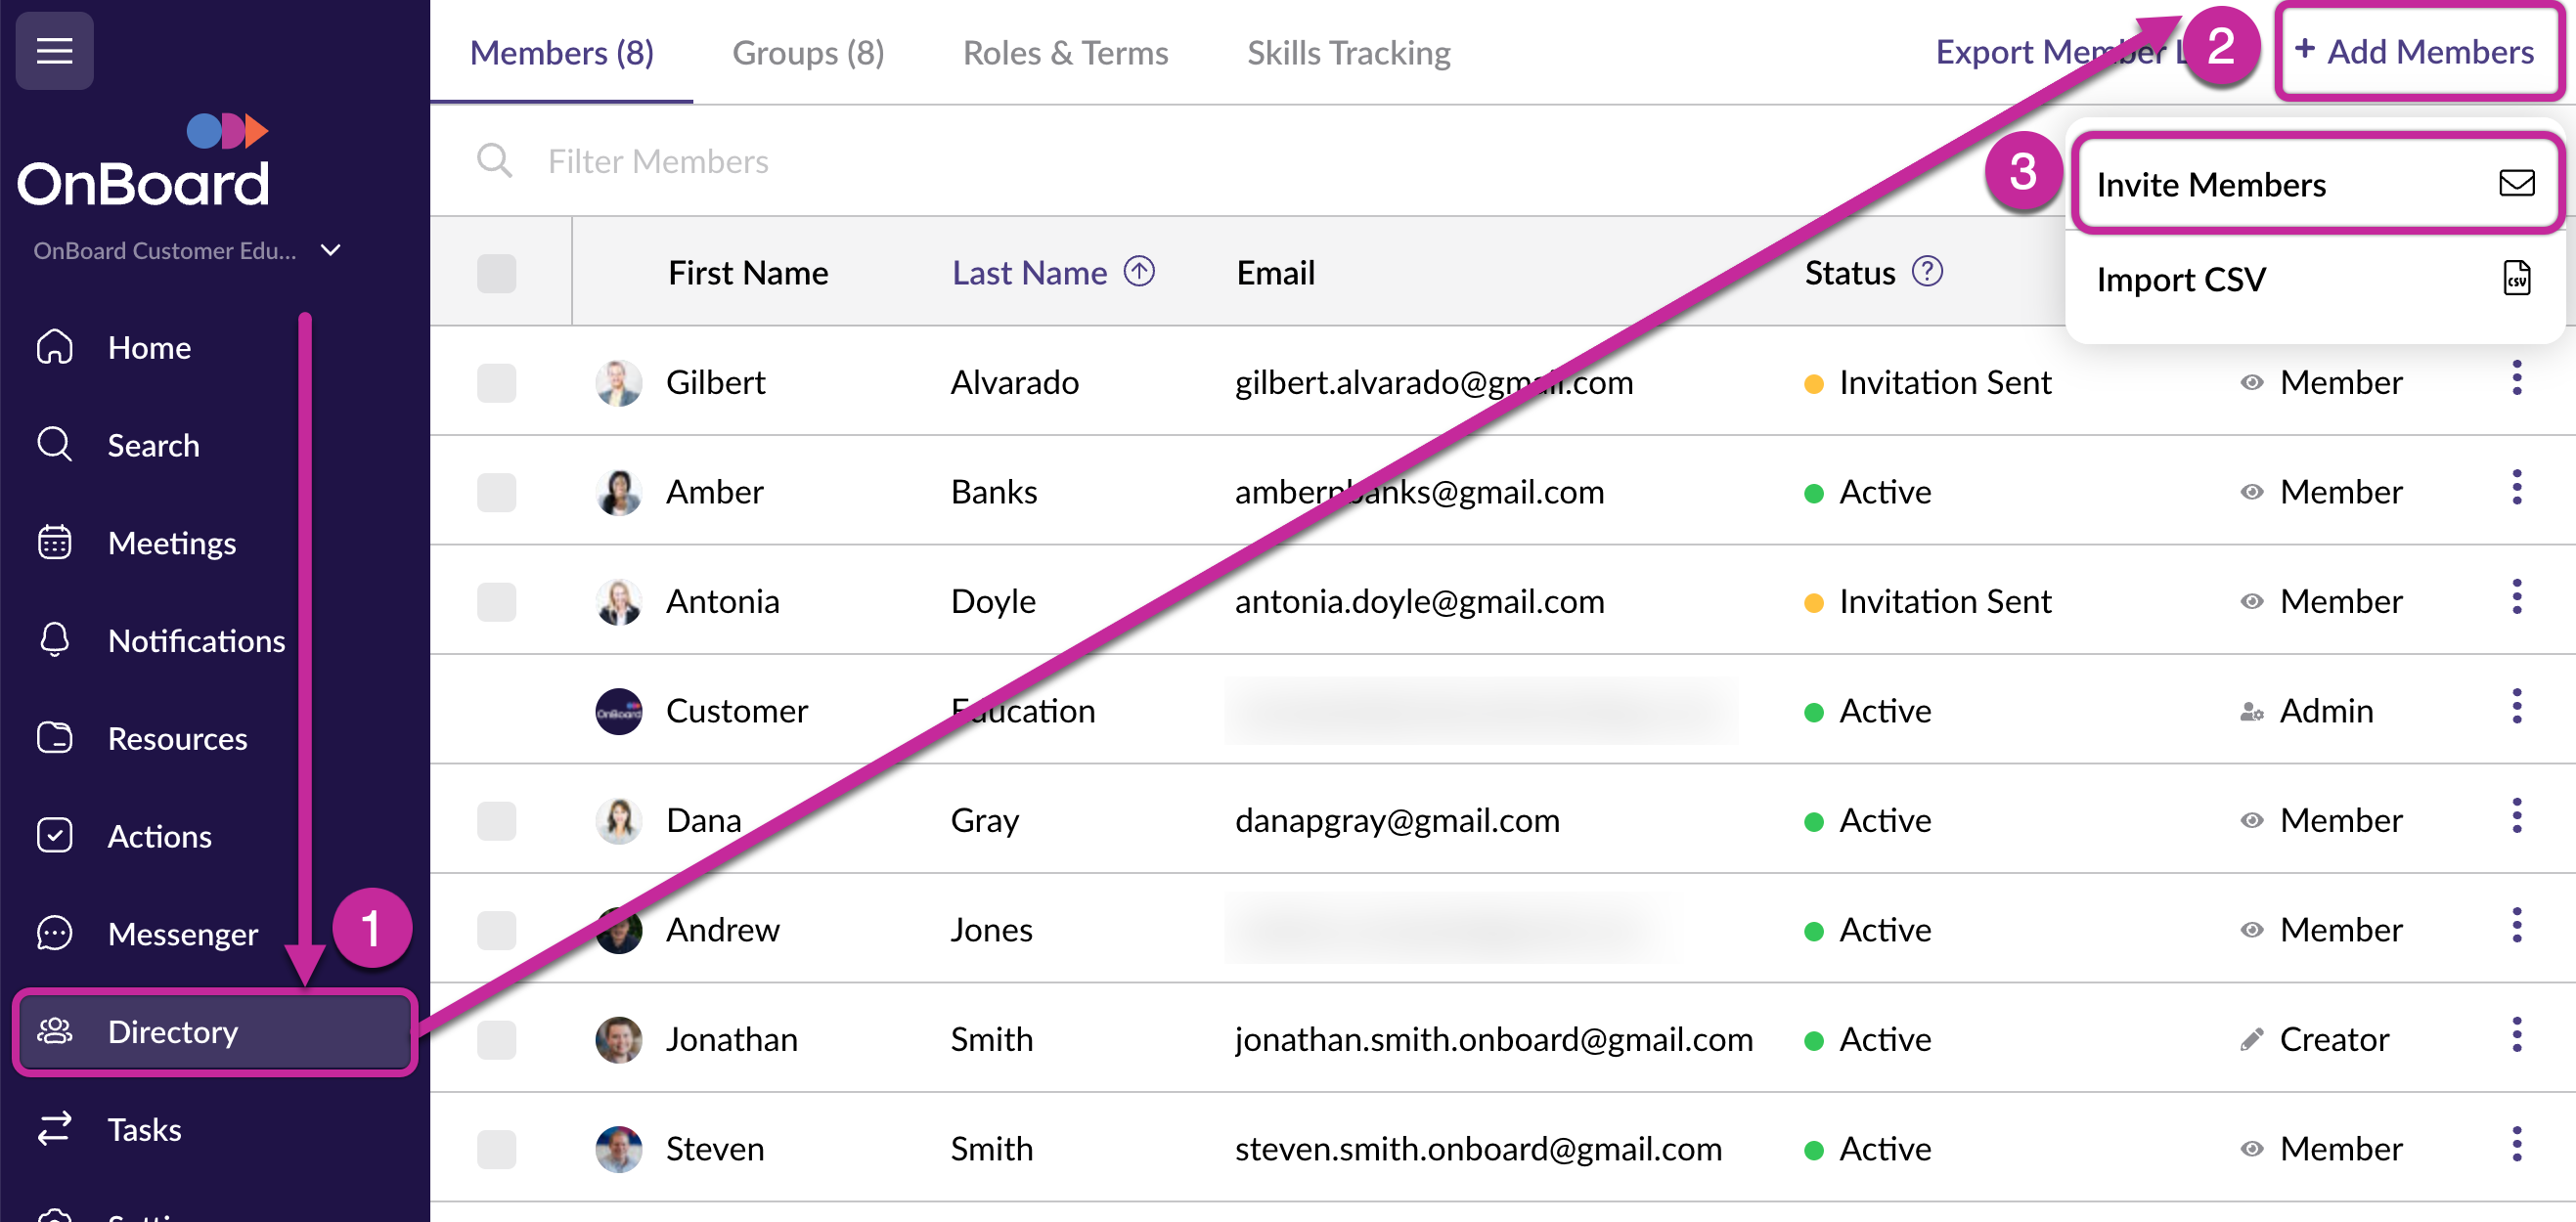This screenshot has height=1222, width=2576.
Task: Expand the OnBoard Customer Edu organization dropdown
Action: [x=331, y=250]
